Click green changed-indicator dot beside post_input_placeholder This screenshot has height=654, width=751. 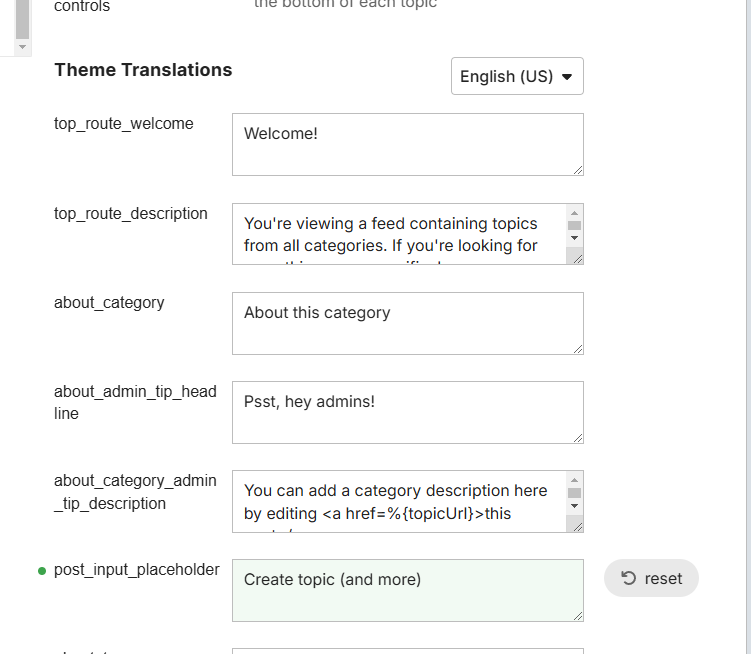point(42,571)
